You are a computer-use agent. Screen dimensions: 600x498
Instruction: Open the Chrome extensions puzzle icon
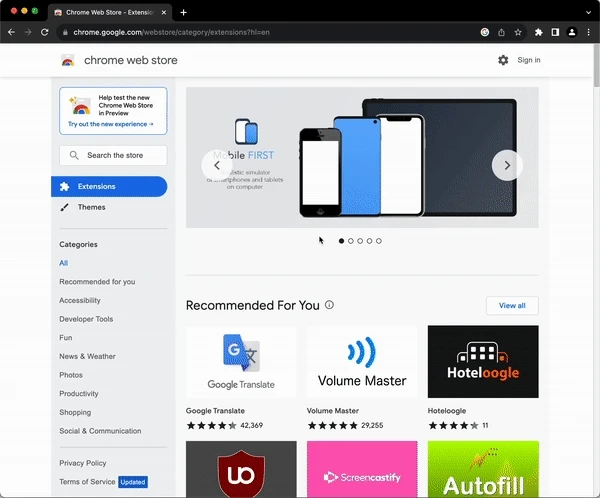538,32
